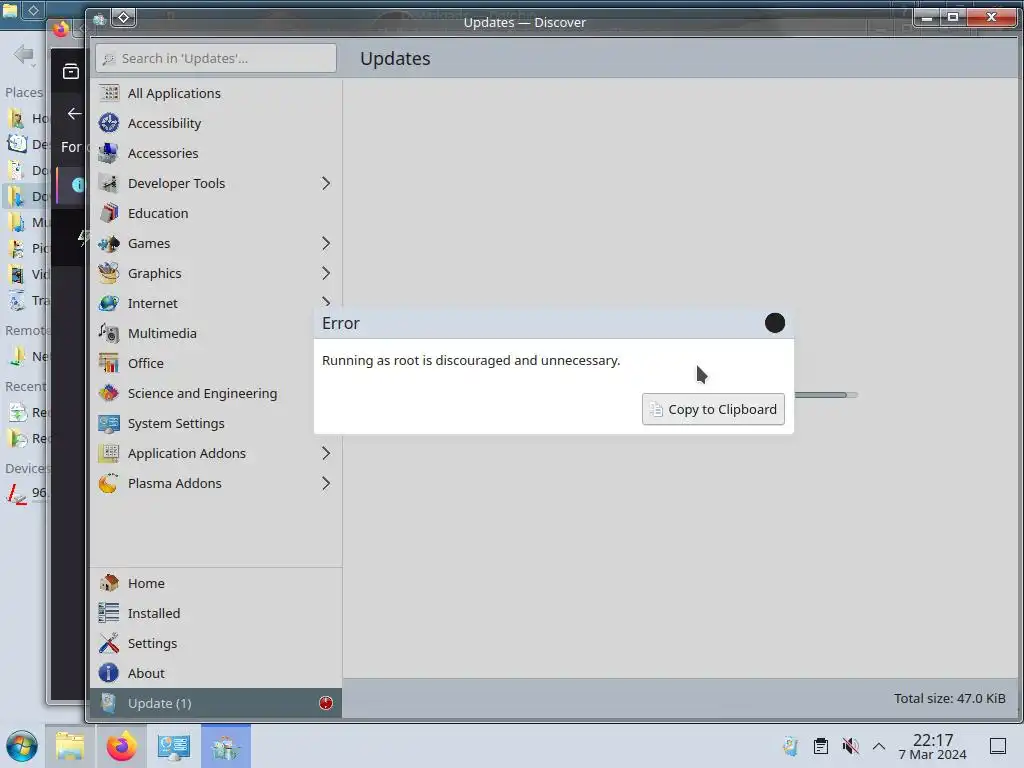Open Firefox from the taskbar
This screenshot has width=1024, height=768.
(x=121, y=746)
